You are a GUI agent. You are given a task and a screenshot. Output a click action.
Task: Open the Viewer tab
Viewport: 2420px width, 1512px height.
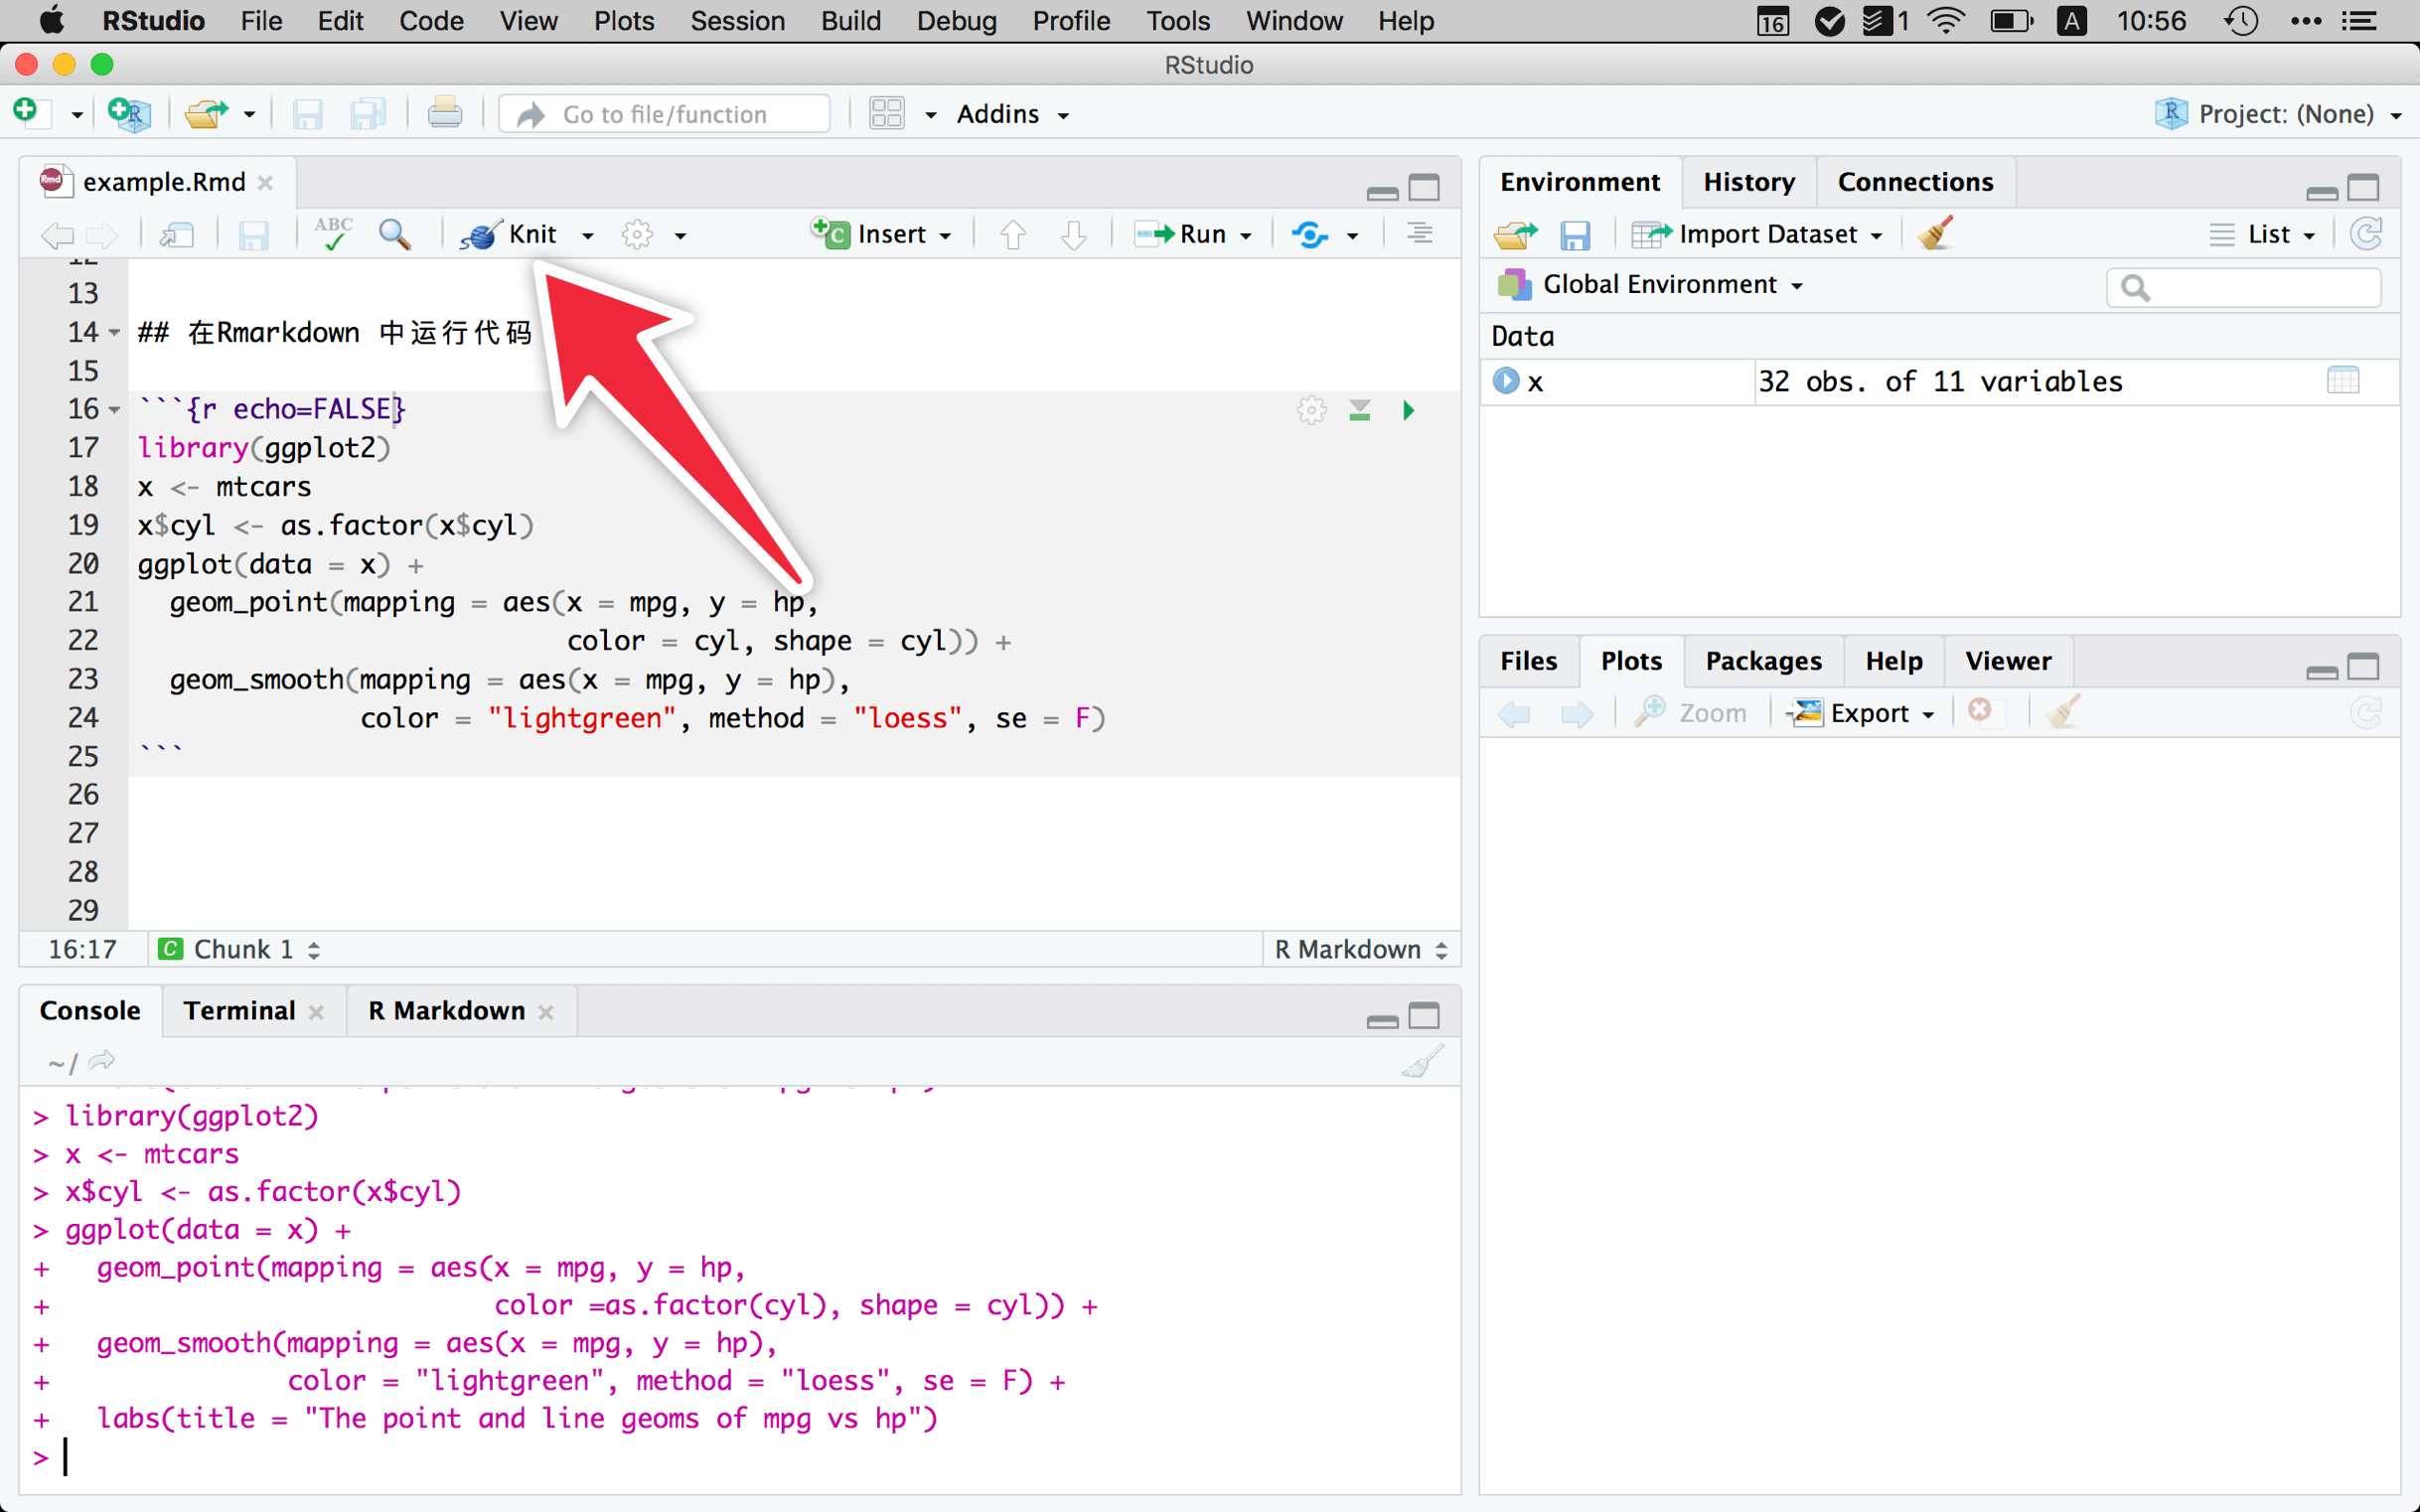click(x=2007, y=661)
